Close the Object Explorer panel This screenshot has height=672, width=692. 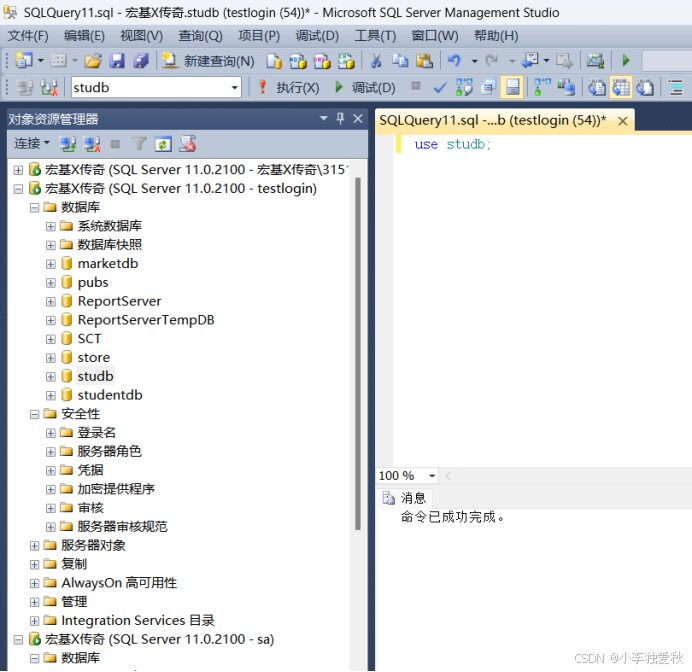click(x=358, y=119)
